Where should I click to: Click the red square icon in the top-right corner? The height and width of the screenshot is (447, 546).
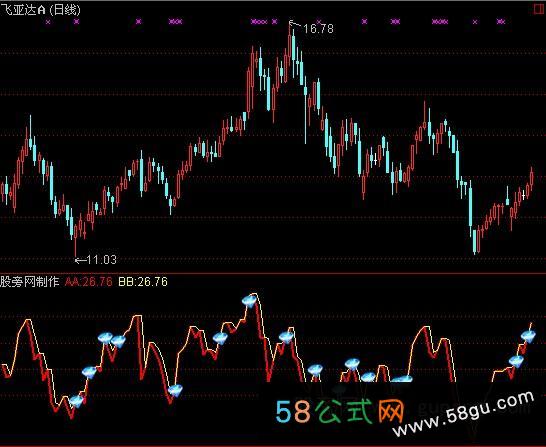[x=540, y=9]
